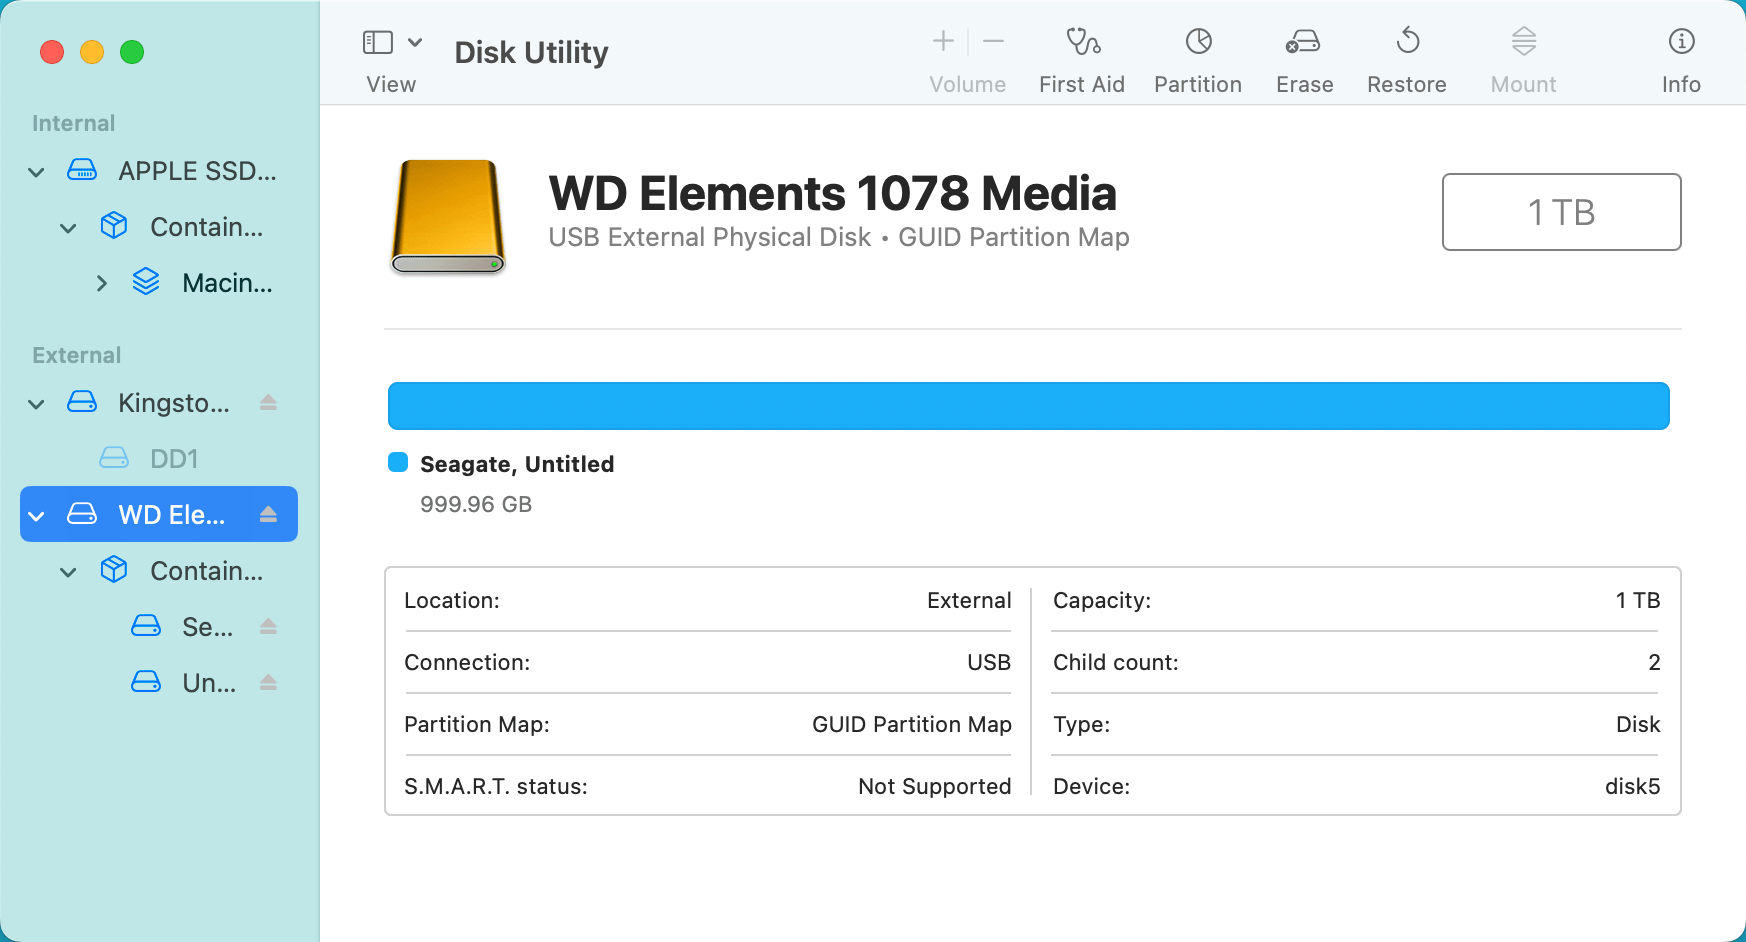Collapse the WD Elements container
The image size is (1746, 942).
(67, 571)
